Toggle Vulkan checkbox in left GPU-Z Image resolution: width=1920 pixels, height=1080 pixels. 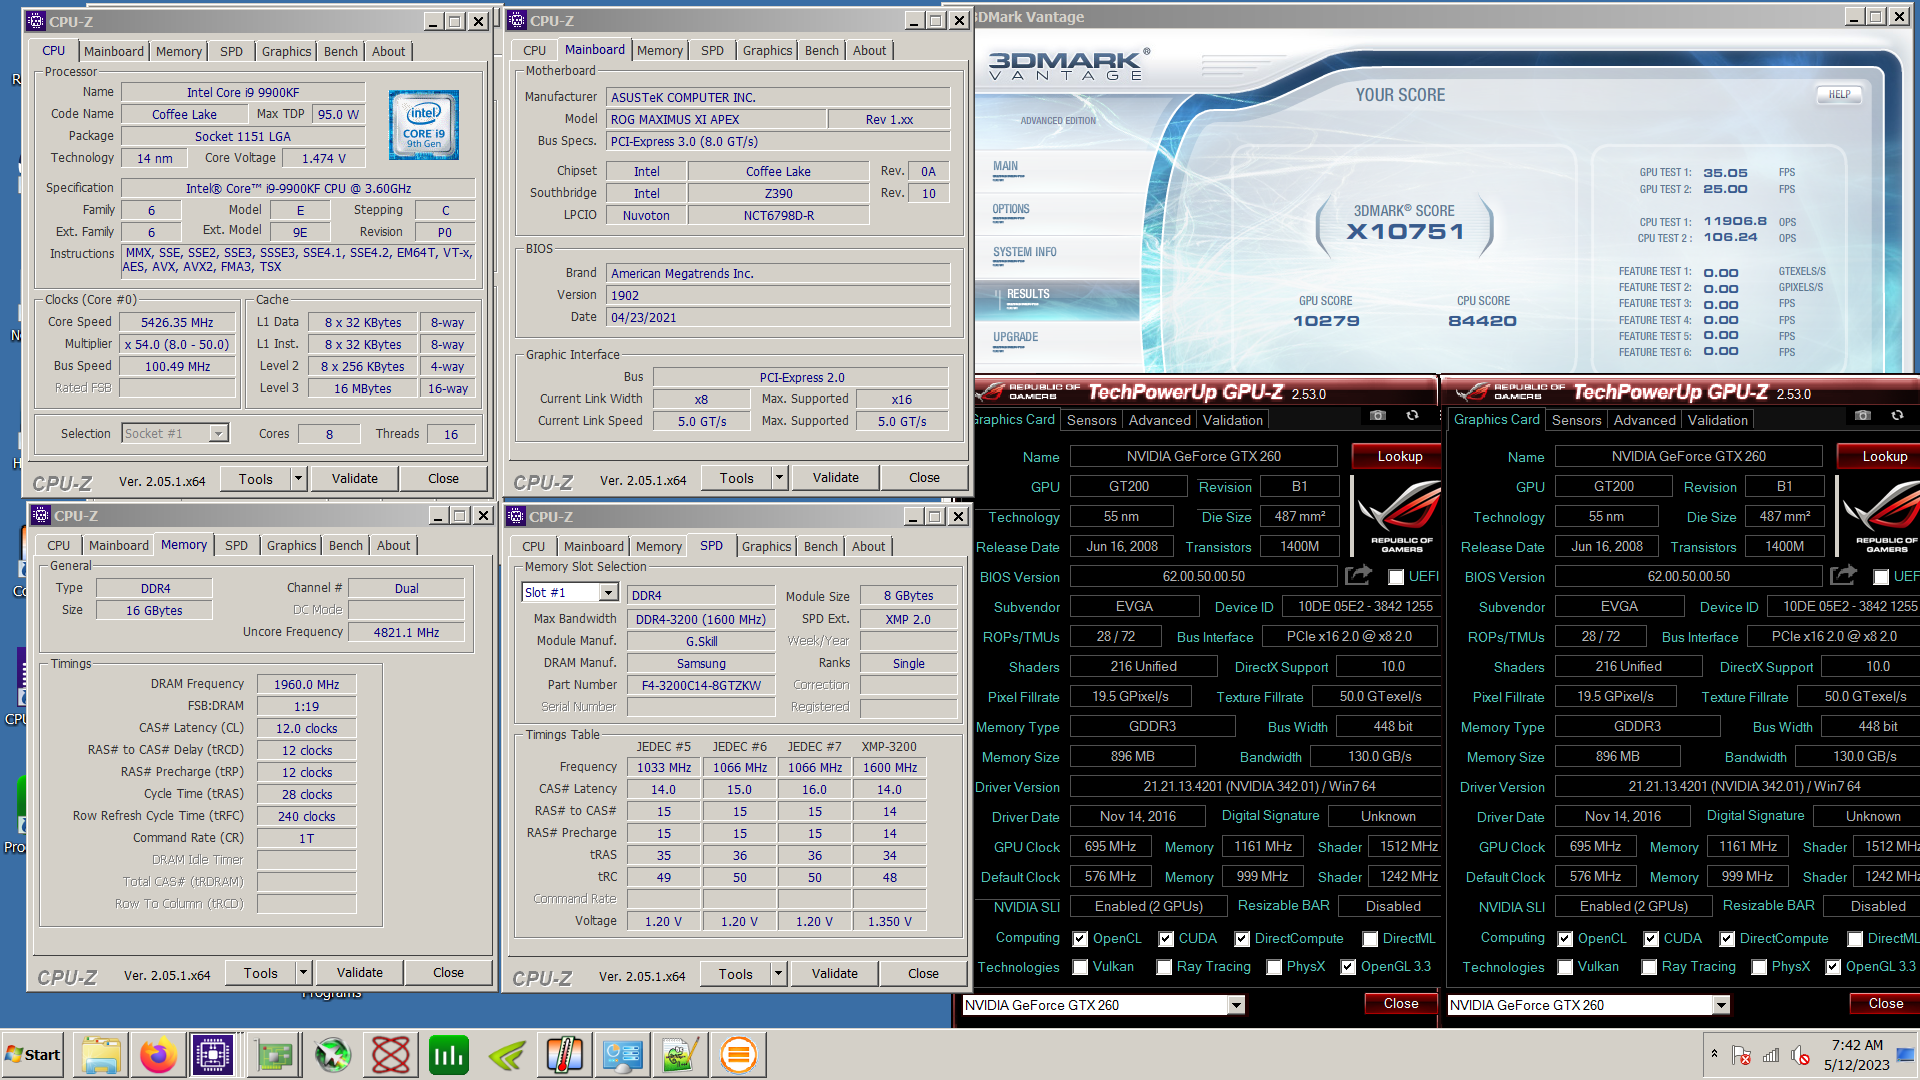(x=1080, y=967)
